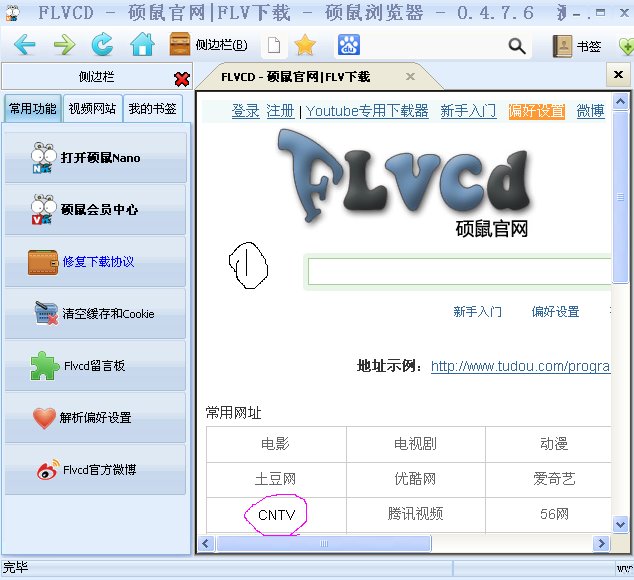The width and height of the screenshot is (634, 580).
Task: Click highlighted 偏好设置 link at top
Action: pos(536,110)
